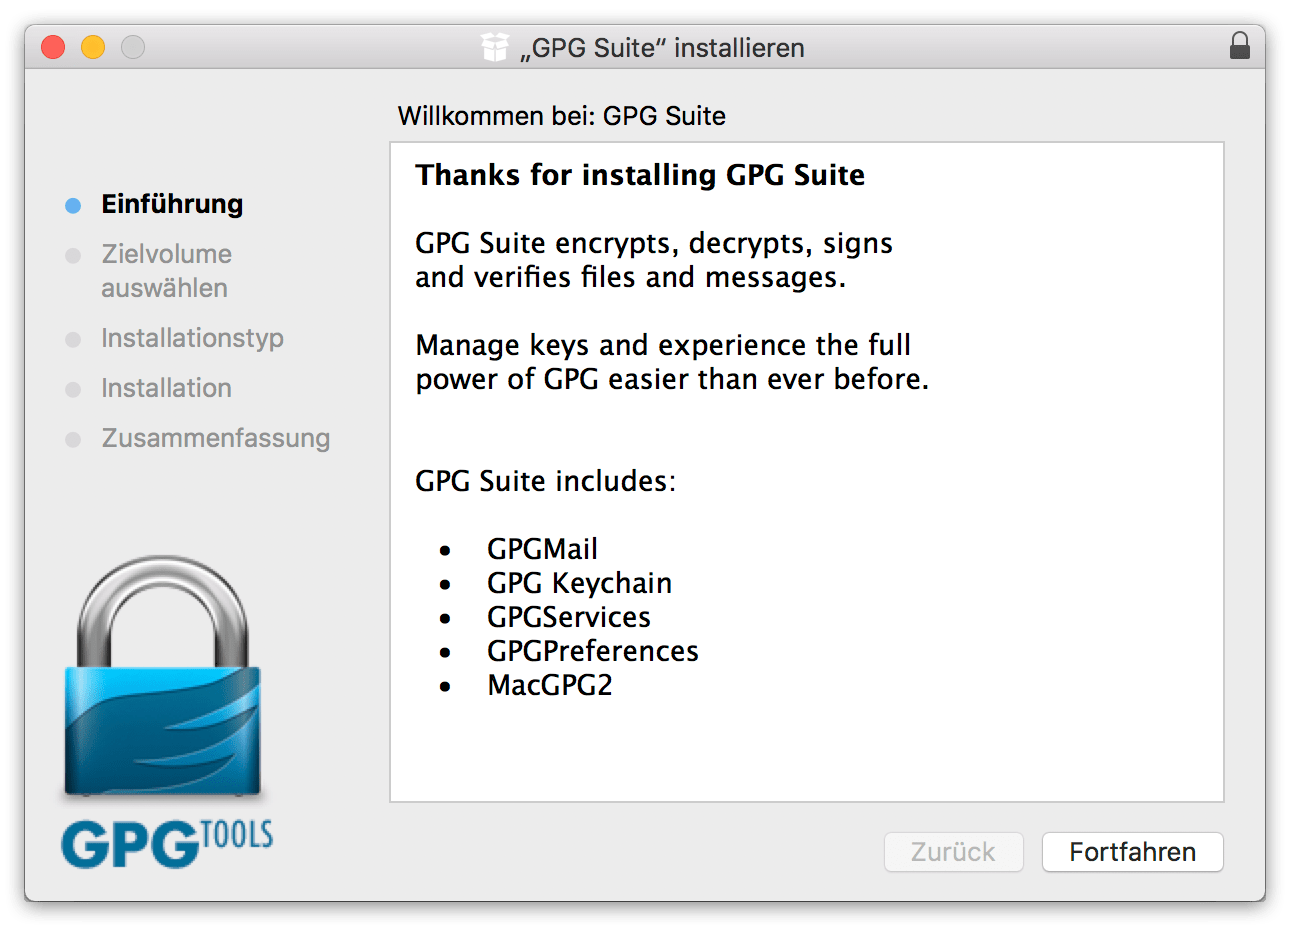This screenshot has width=1290, height=926.
Task: Click the Zielvolume auswählen step bullet
Action: click(x=73, y=256)
